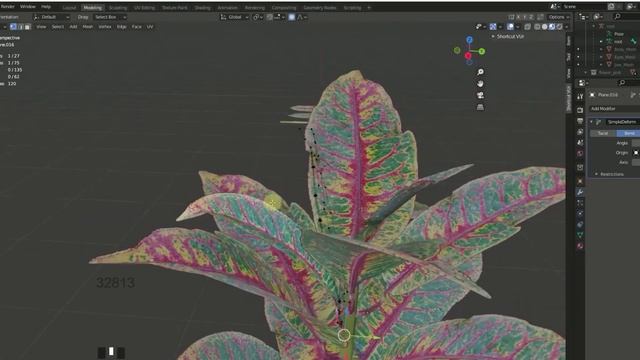Click the red X axis gizmo ball

coord(468,56)
